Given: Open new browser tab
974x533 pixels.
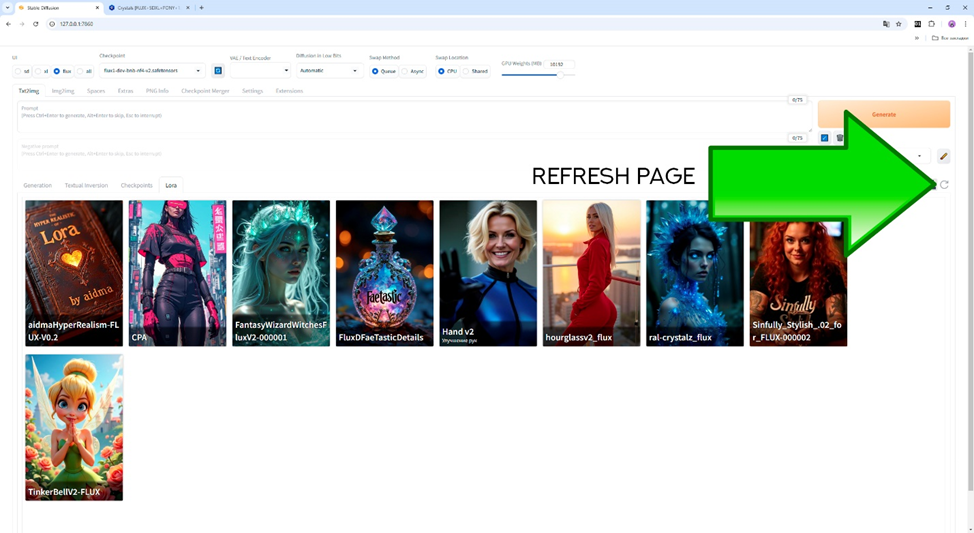Looking at the screenshot, I should (x=201, y=7).
